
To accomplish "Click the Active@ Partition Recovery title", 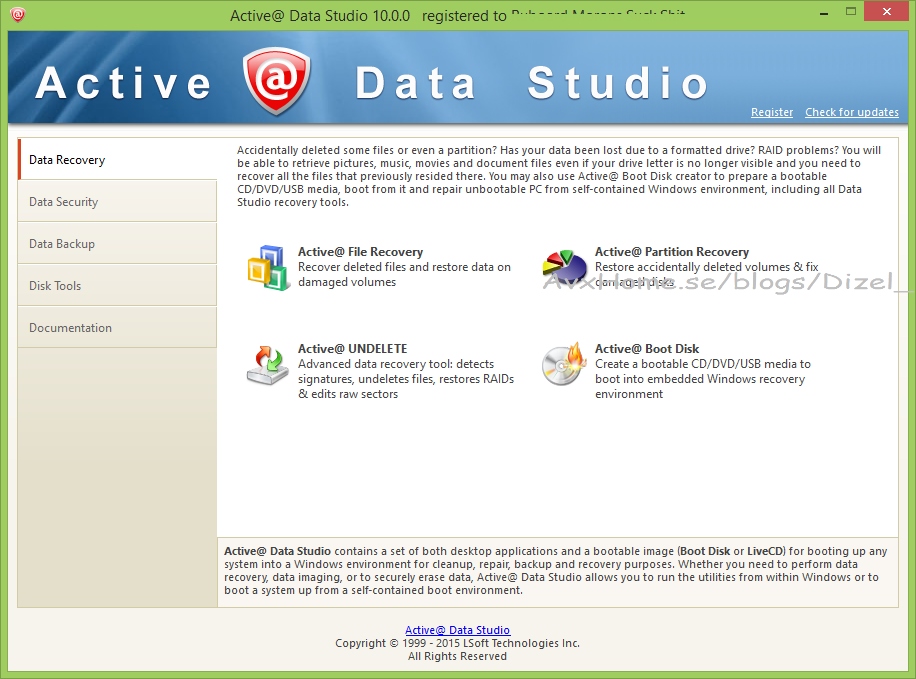I will click(x=672, y=252).
